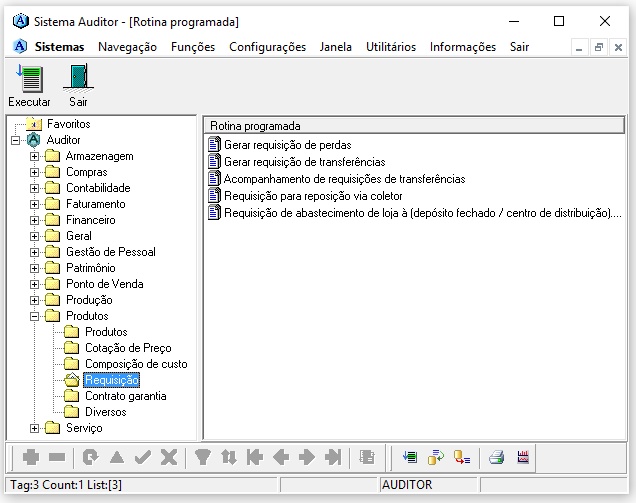Open the Funções menu

tap(192, 47)
